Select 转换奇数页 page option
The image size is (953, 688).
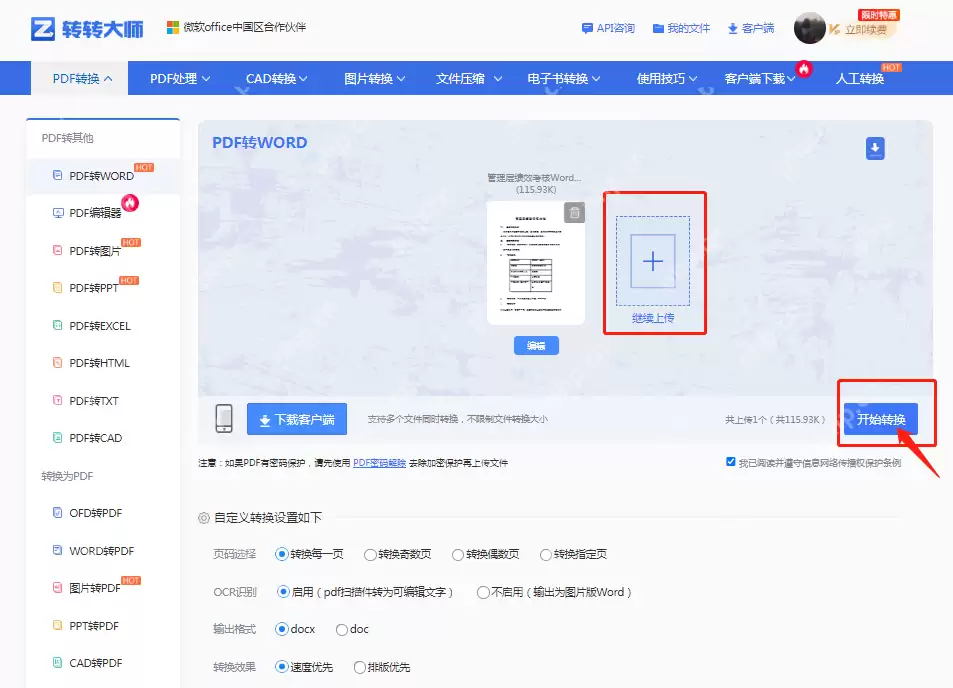(371, 558)
